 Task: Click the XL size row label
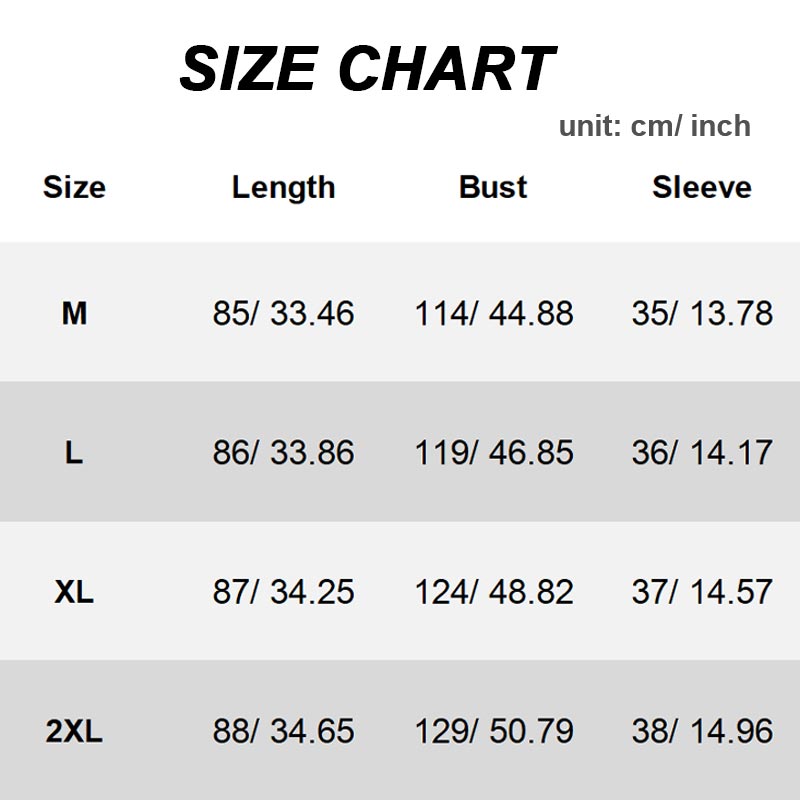click(x=74, y=592)
